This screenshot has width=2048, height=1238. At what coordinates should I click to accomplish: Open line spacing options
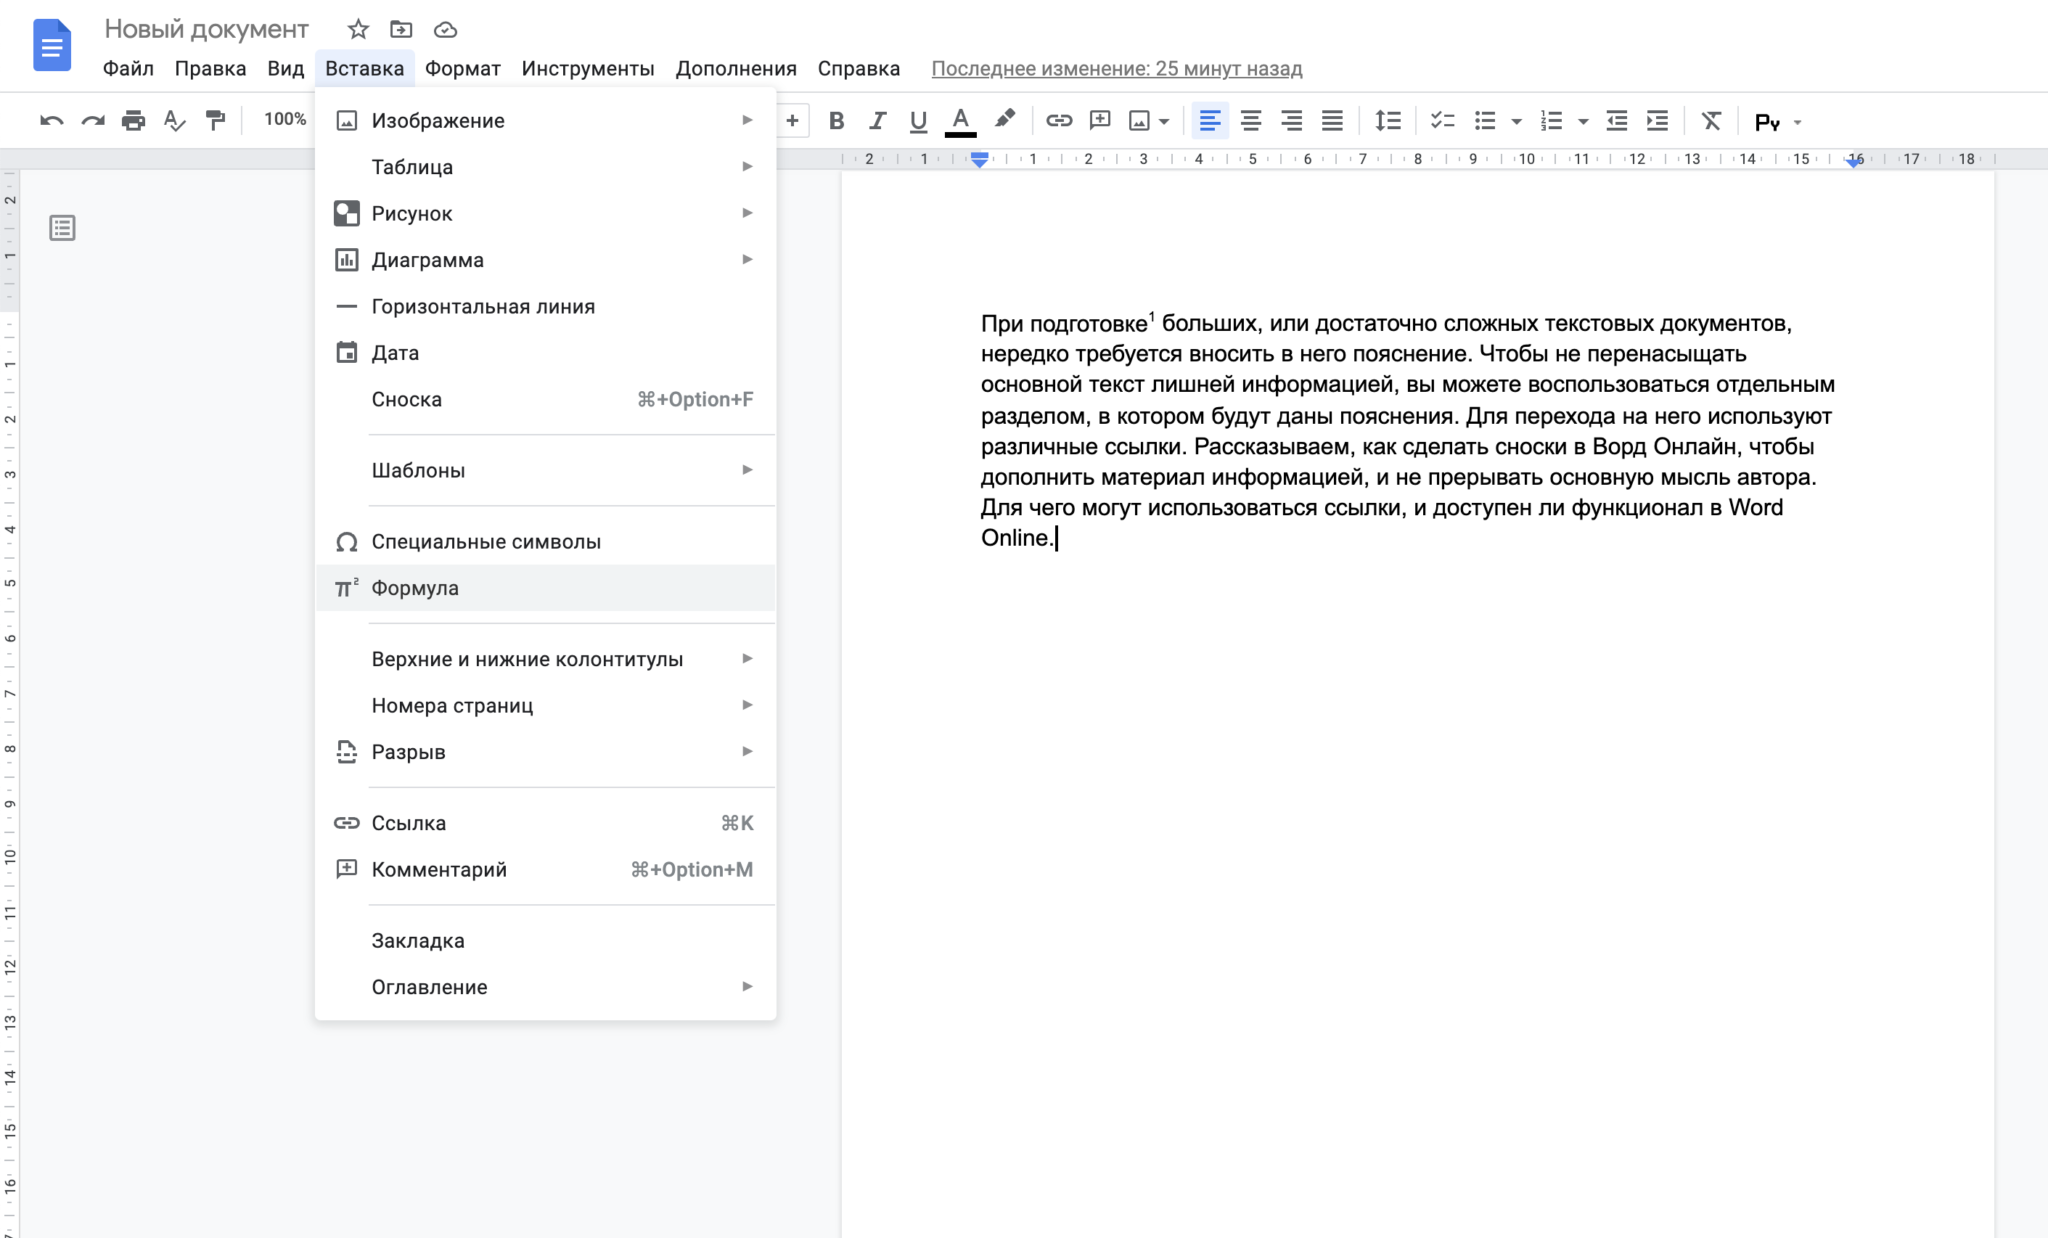pos(1388,121)
